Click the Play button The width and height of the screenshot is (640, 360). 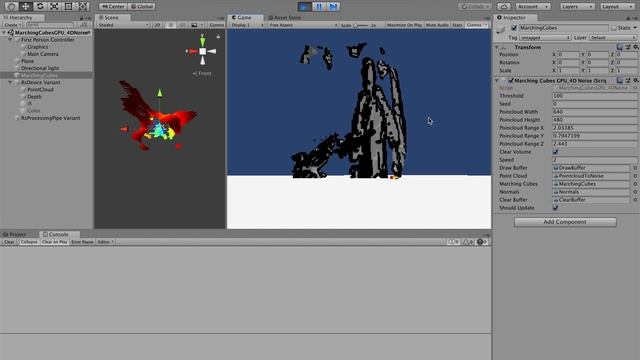click(304, 7)
